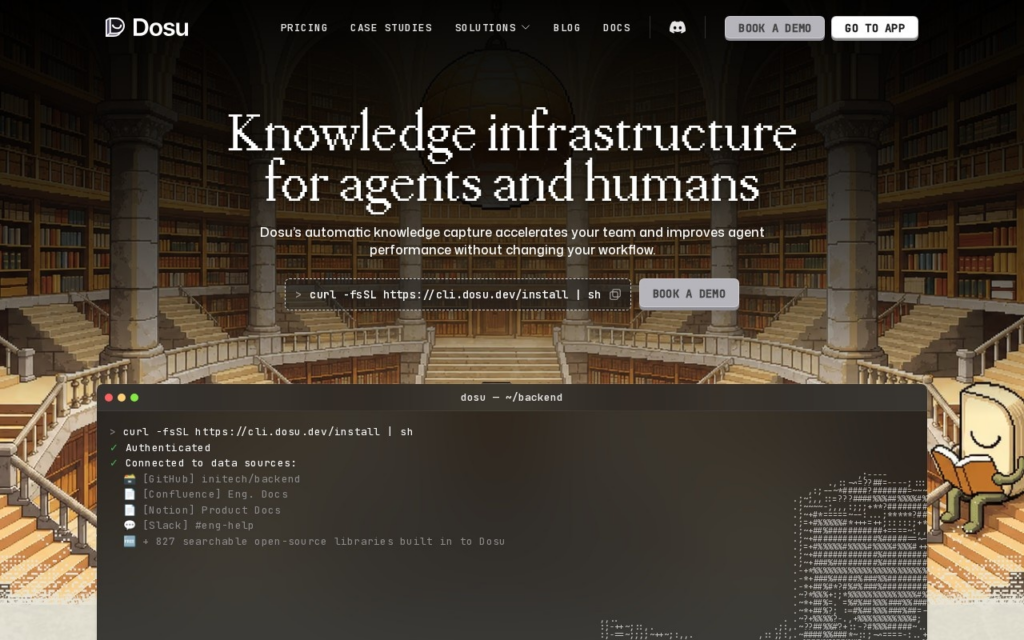Click '[Notion] Product Docs' entry
This screenshot has height=640, width=1024.
pos(212,510)
